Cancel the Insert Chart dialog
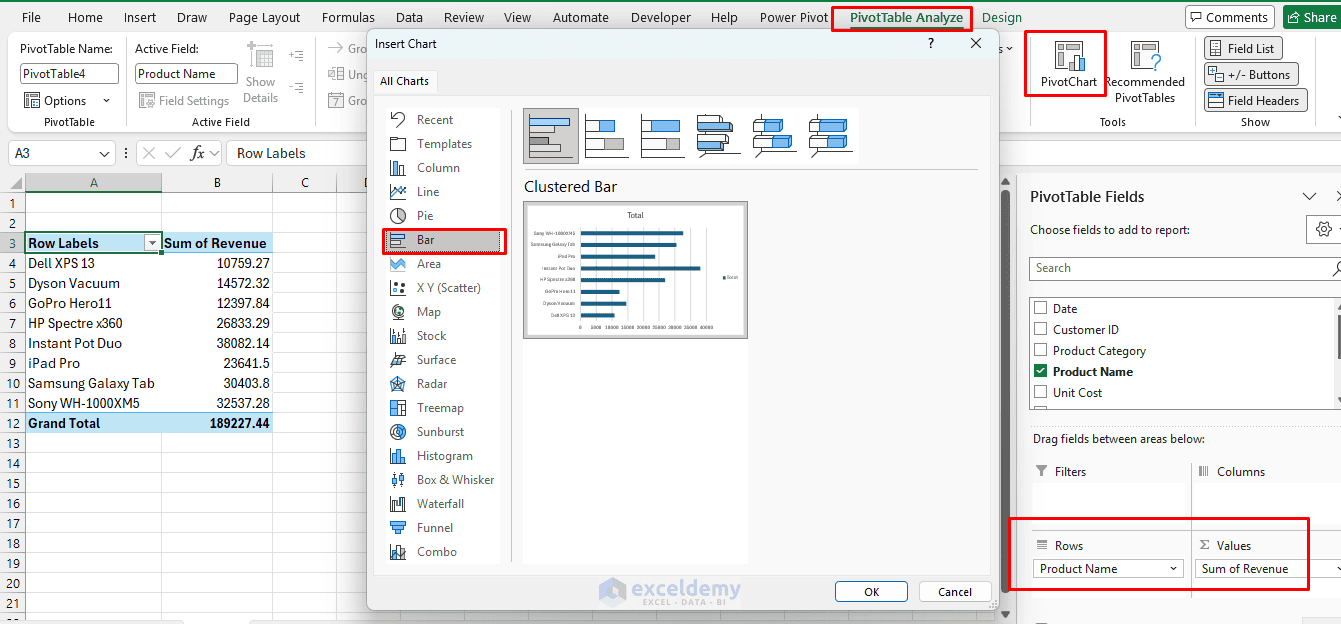 [955, 592]
